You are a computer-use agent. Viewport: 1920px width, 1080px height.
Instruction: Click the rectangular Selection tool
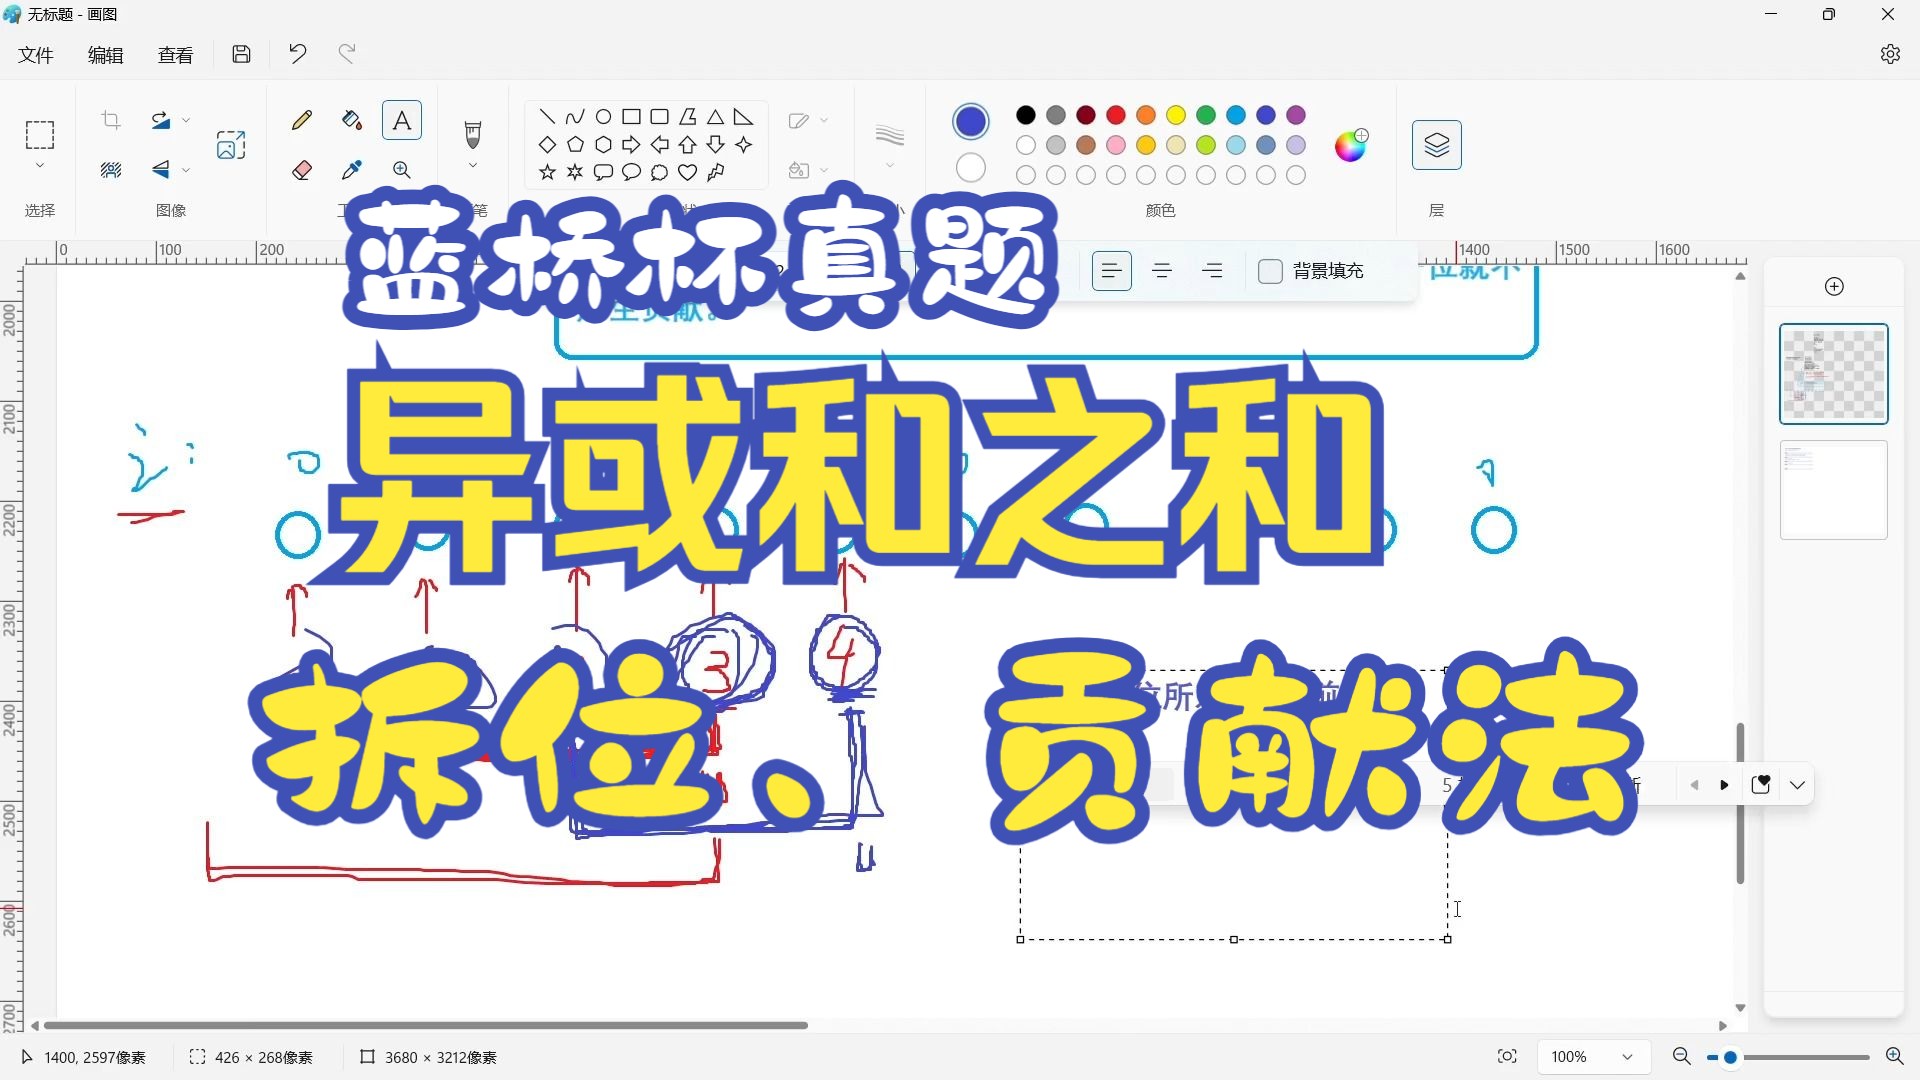[x=40, y=135]
